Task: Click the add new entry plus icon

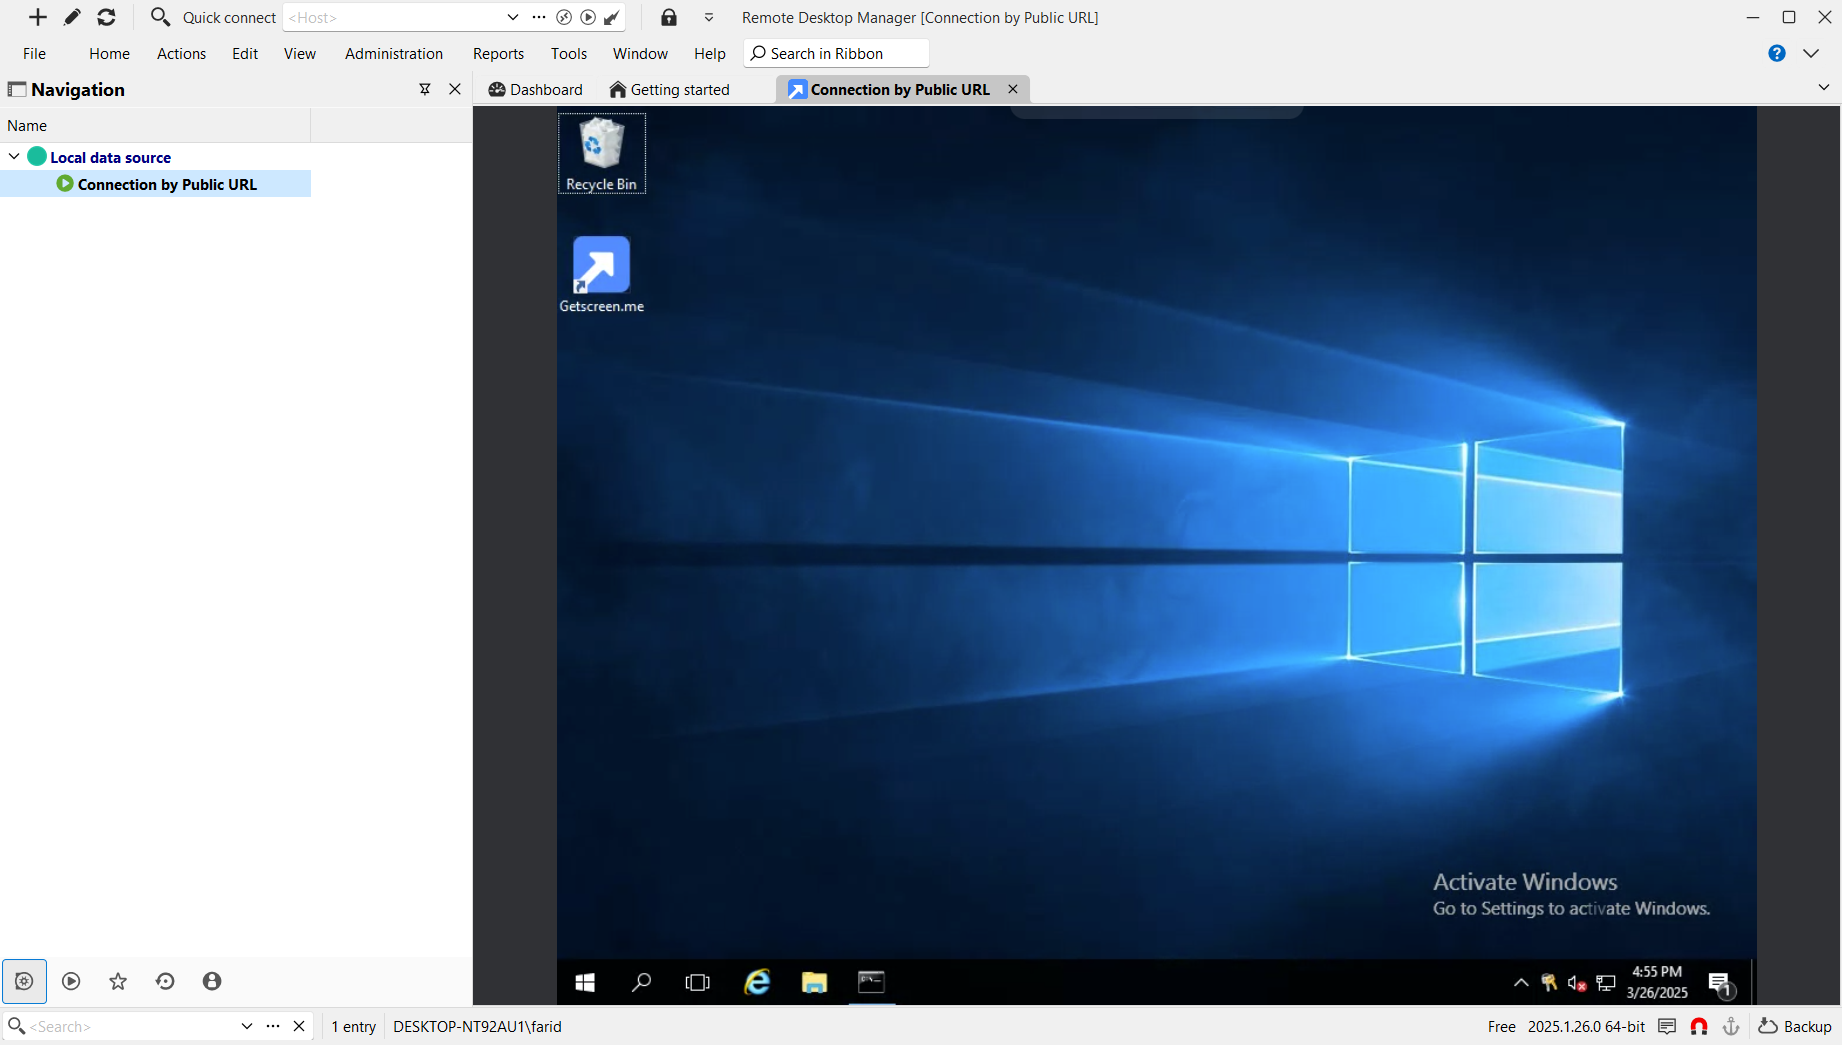Action: point(37,17)
